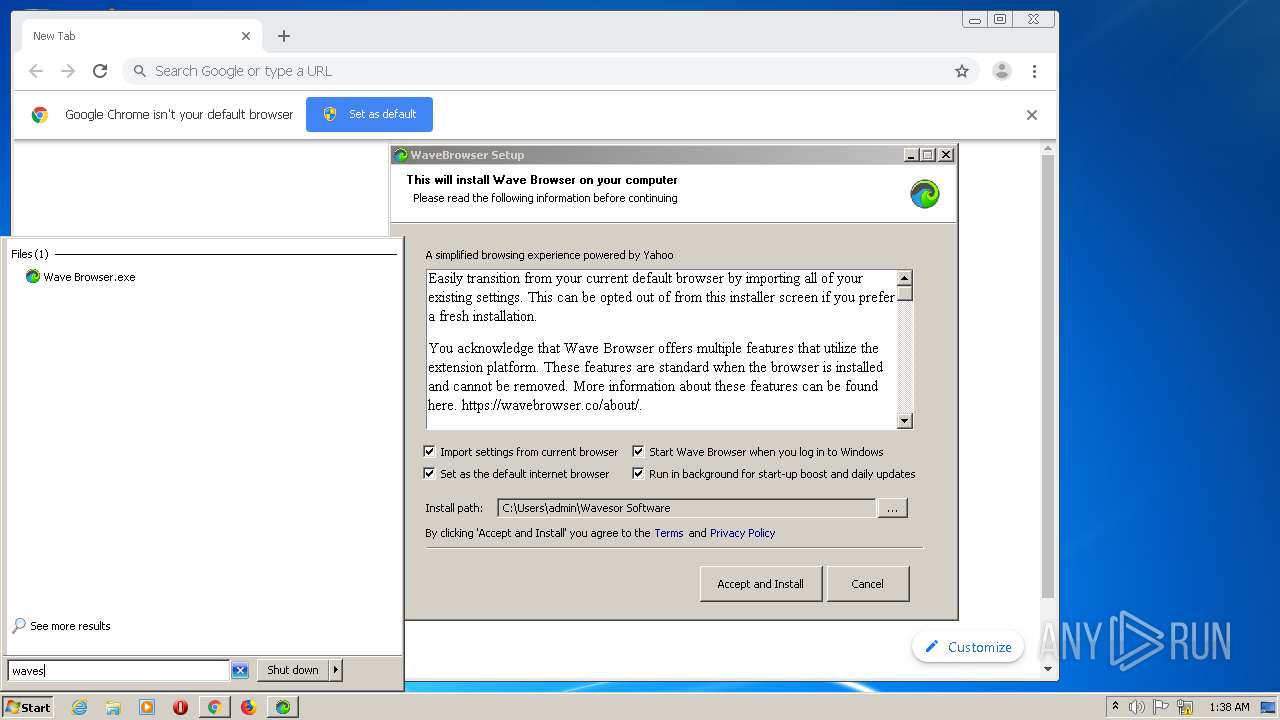Image resolution: width=1280 pixels, height=720 pixels.
Task: Open the volume icon in the tray
Action: 1137,707
